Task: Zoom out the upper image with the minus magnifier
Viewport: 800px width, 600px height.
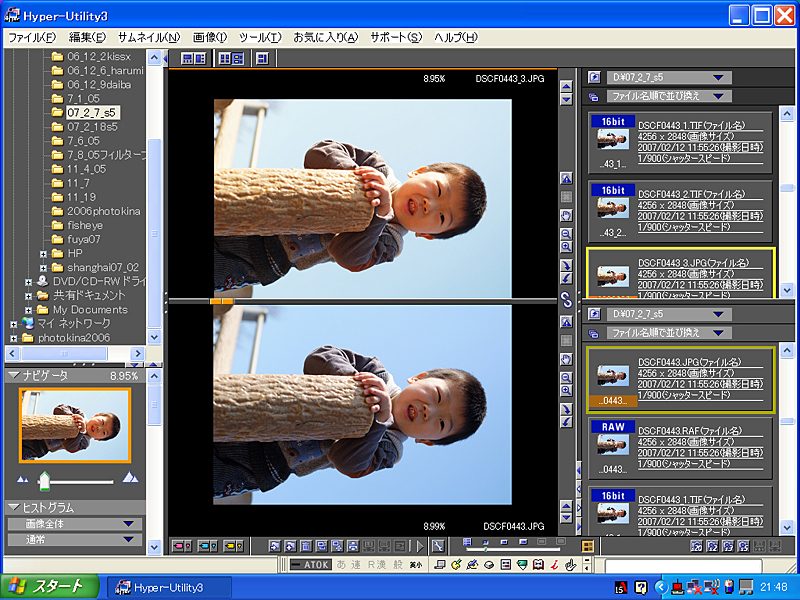Action: coord(566,234)
